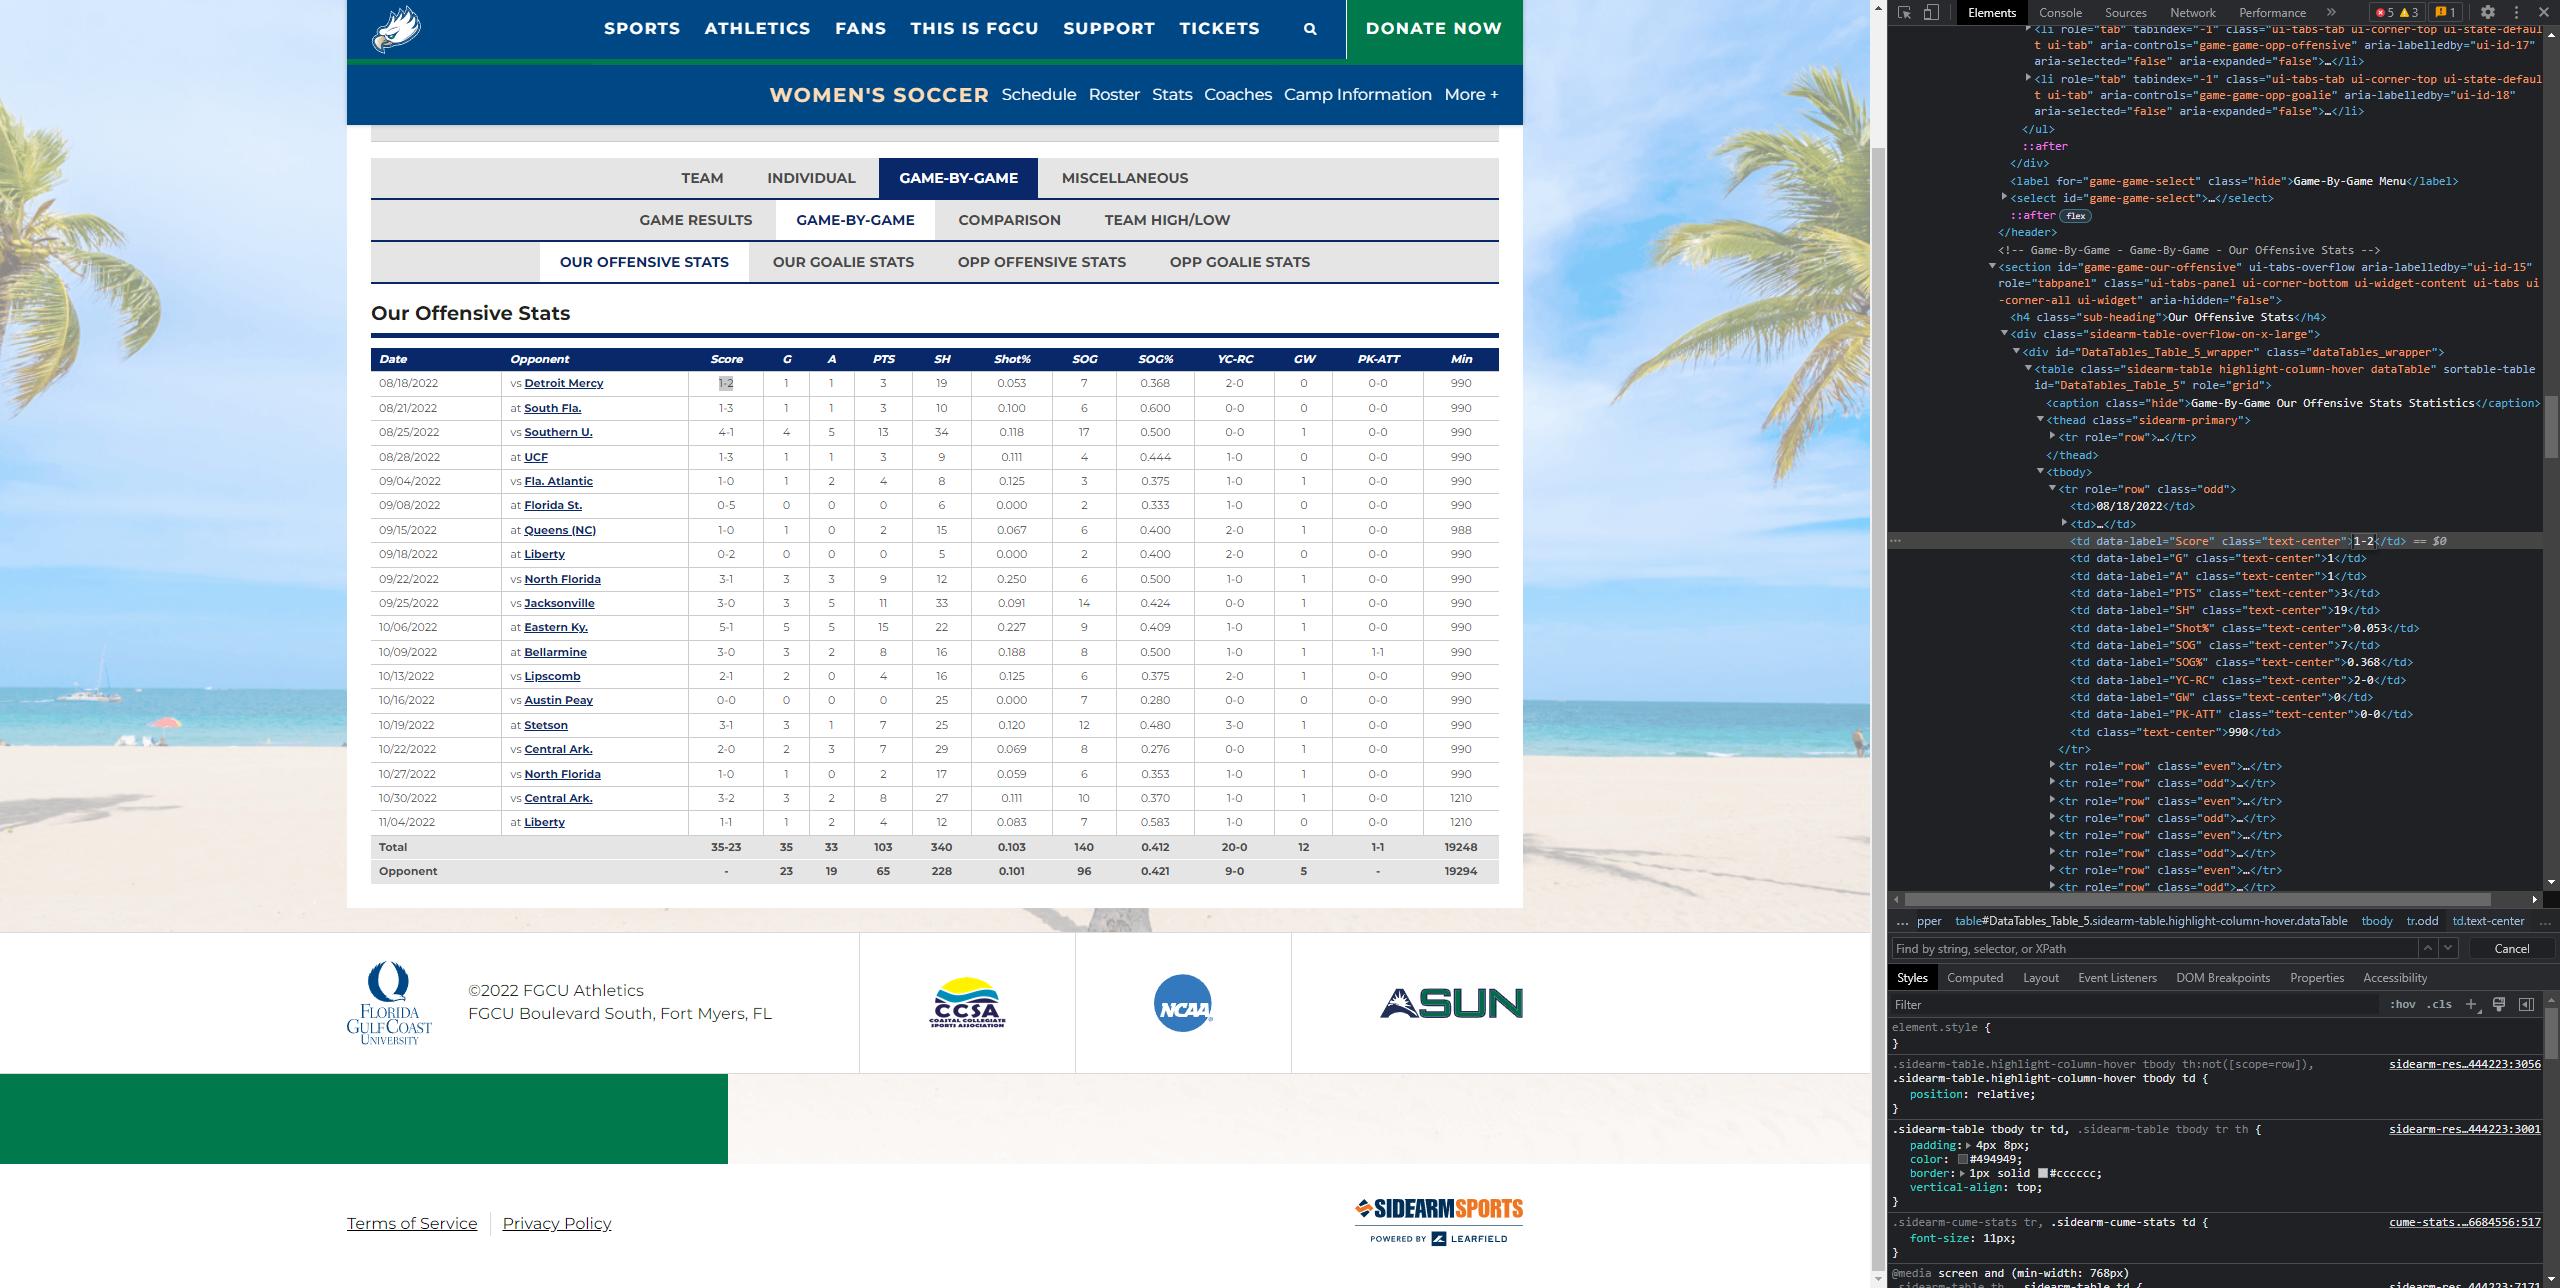2560x1288 pixels.
Task: Open the Privacy Policy link
Action: pyautogui.click(x=556, y=1223)
